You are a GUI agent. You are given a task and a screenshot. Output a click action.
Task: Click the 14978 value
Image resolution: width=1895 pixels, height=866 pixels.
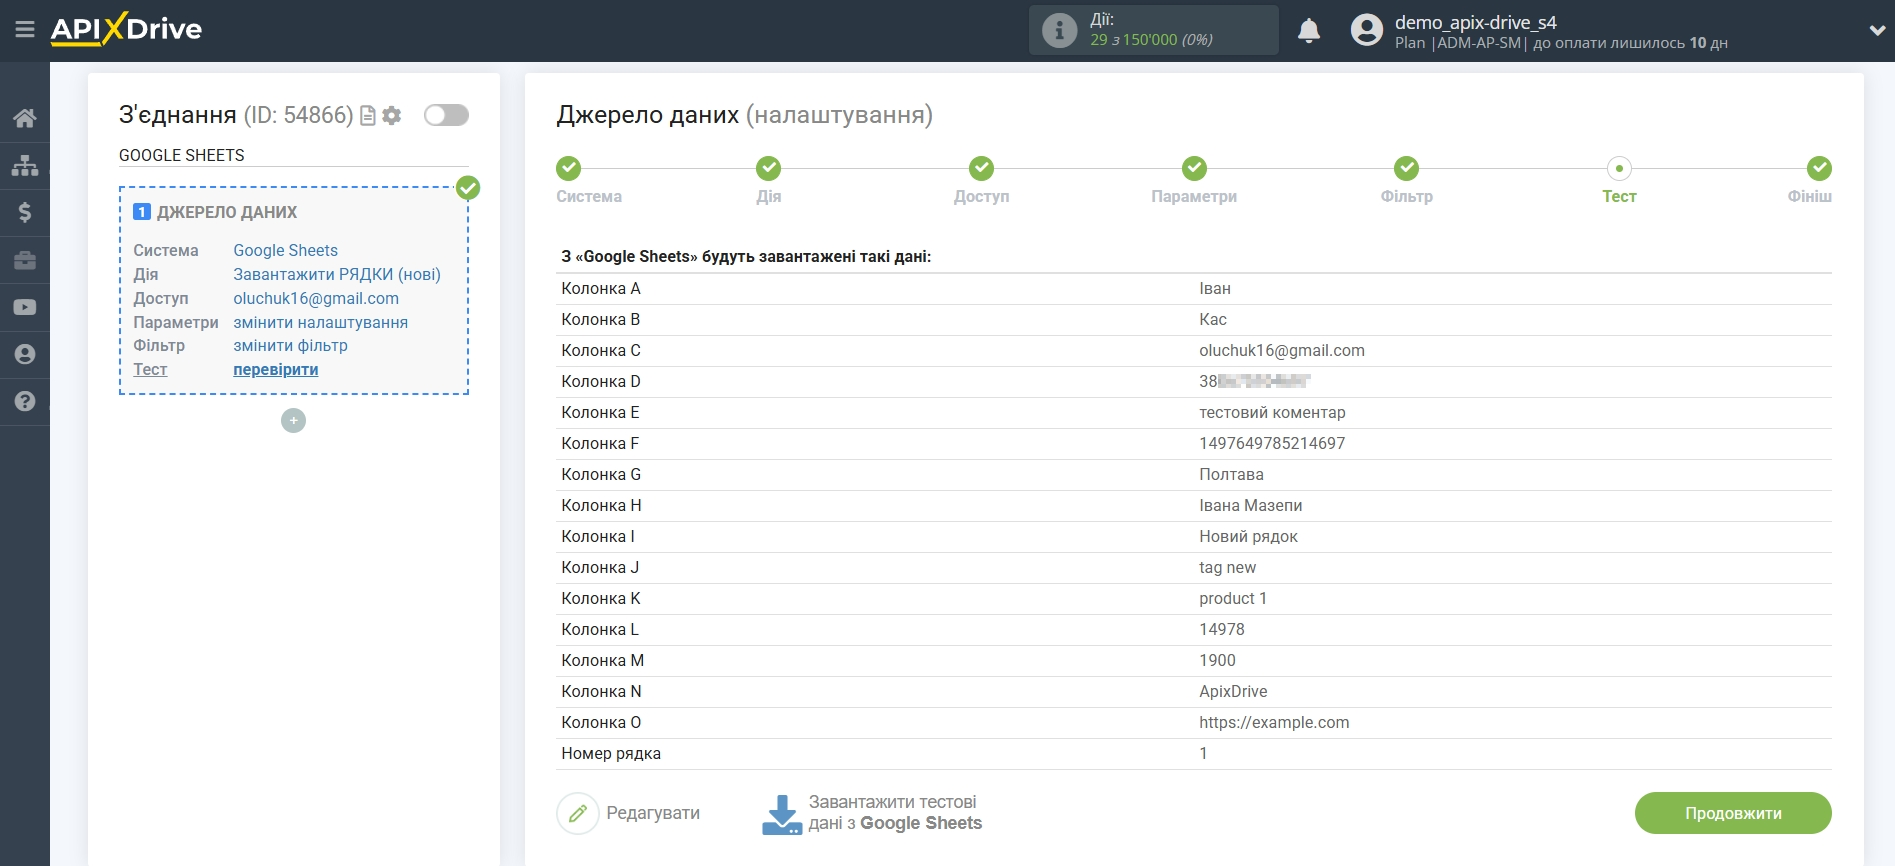coord(1222,629)
